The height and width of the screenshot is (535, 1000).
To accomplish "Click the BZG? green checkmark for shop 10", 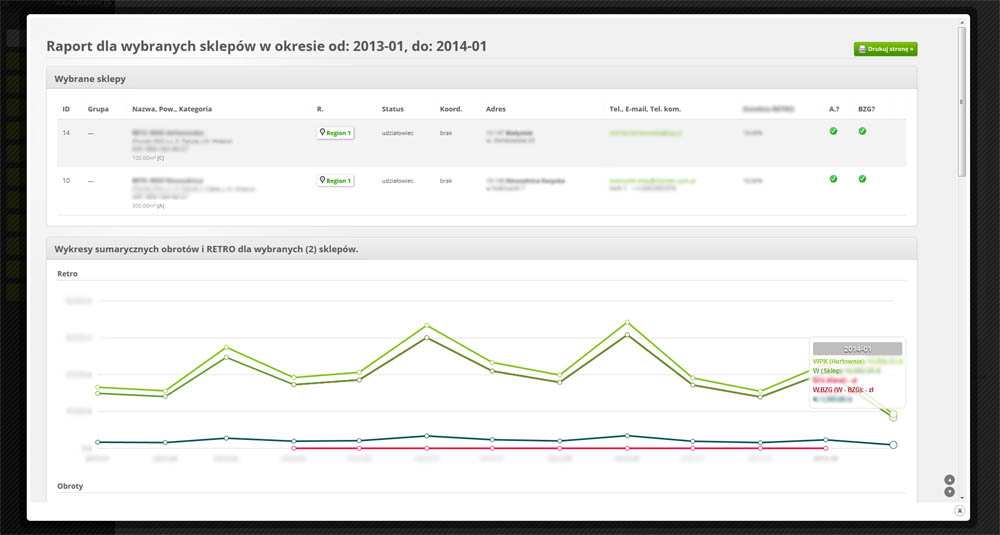I will coord(862,179).
